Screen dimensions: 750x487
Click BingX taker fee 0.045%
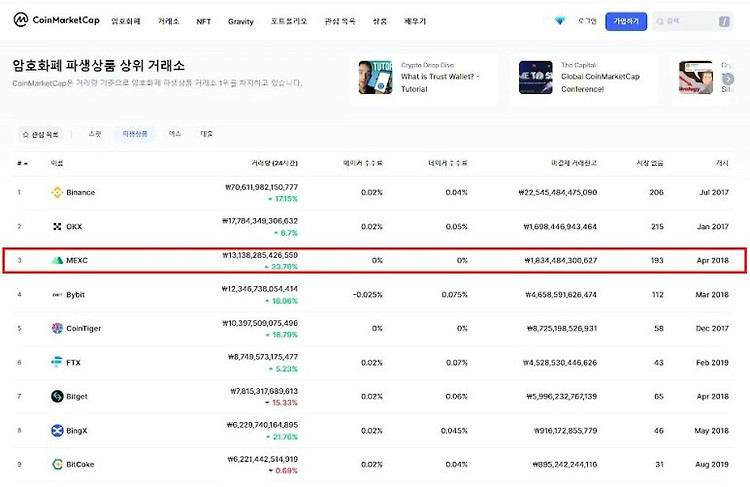click(454, 431)
